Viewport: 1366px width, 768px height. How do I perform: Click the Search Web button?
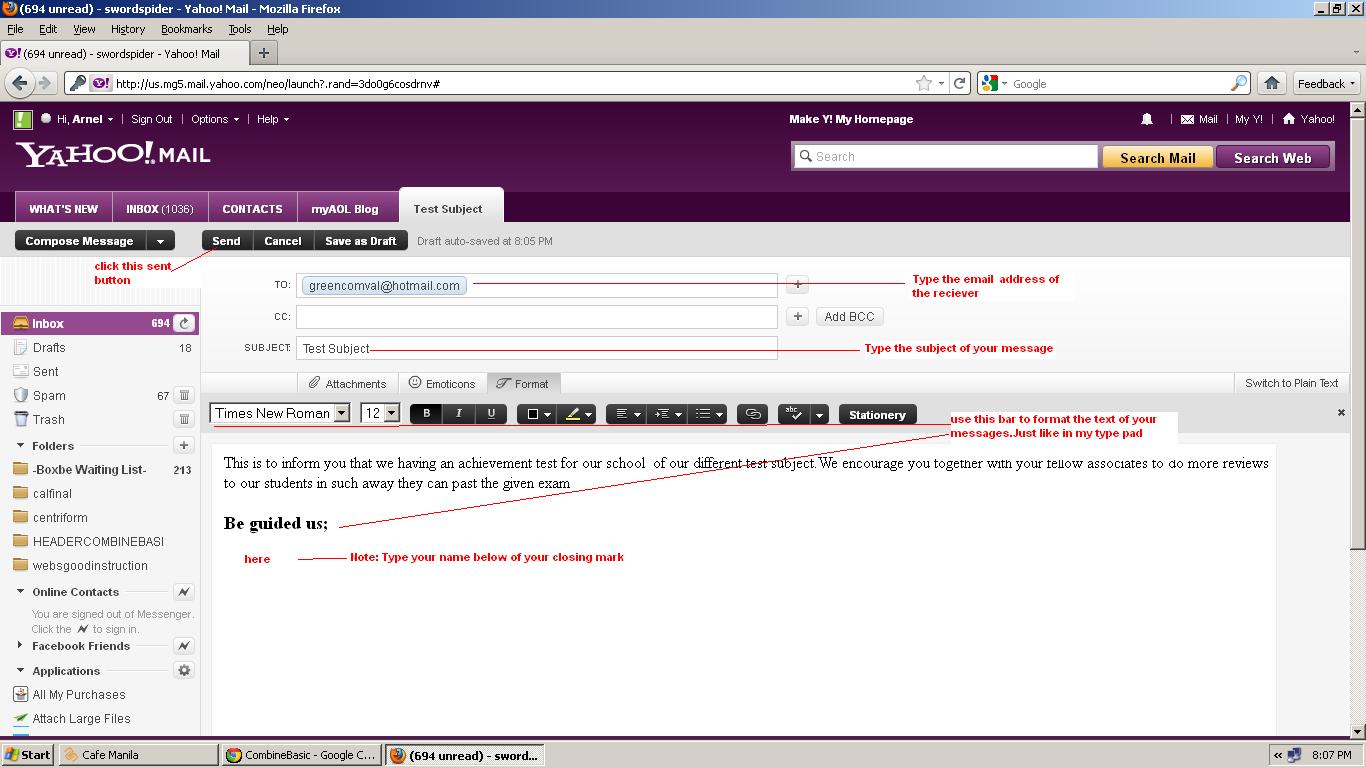click(x=1272, y=157)
